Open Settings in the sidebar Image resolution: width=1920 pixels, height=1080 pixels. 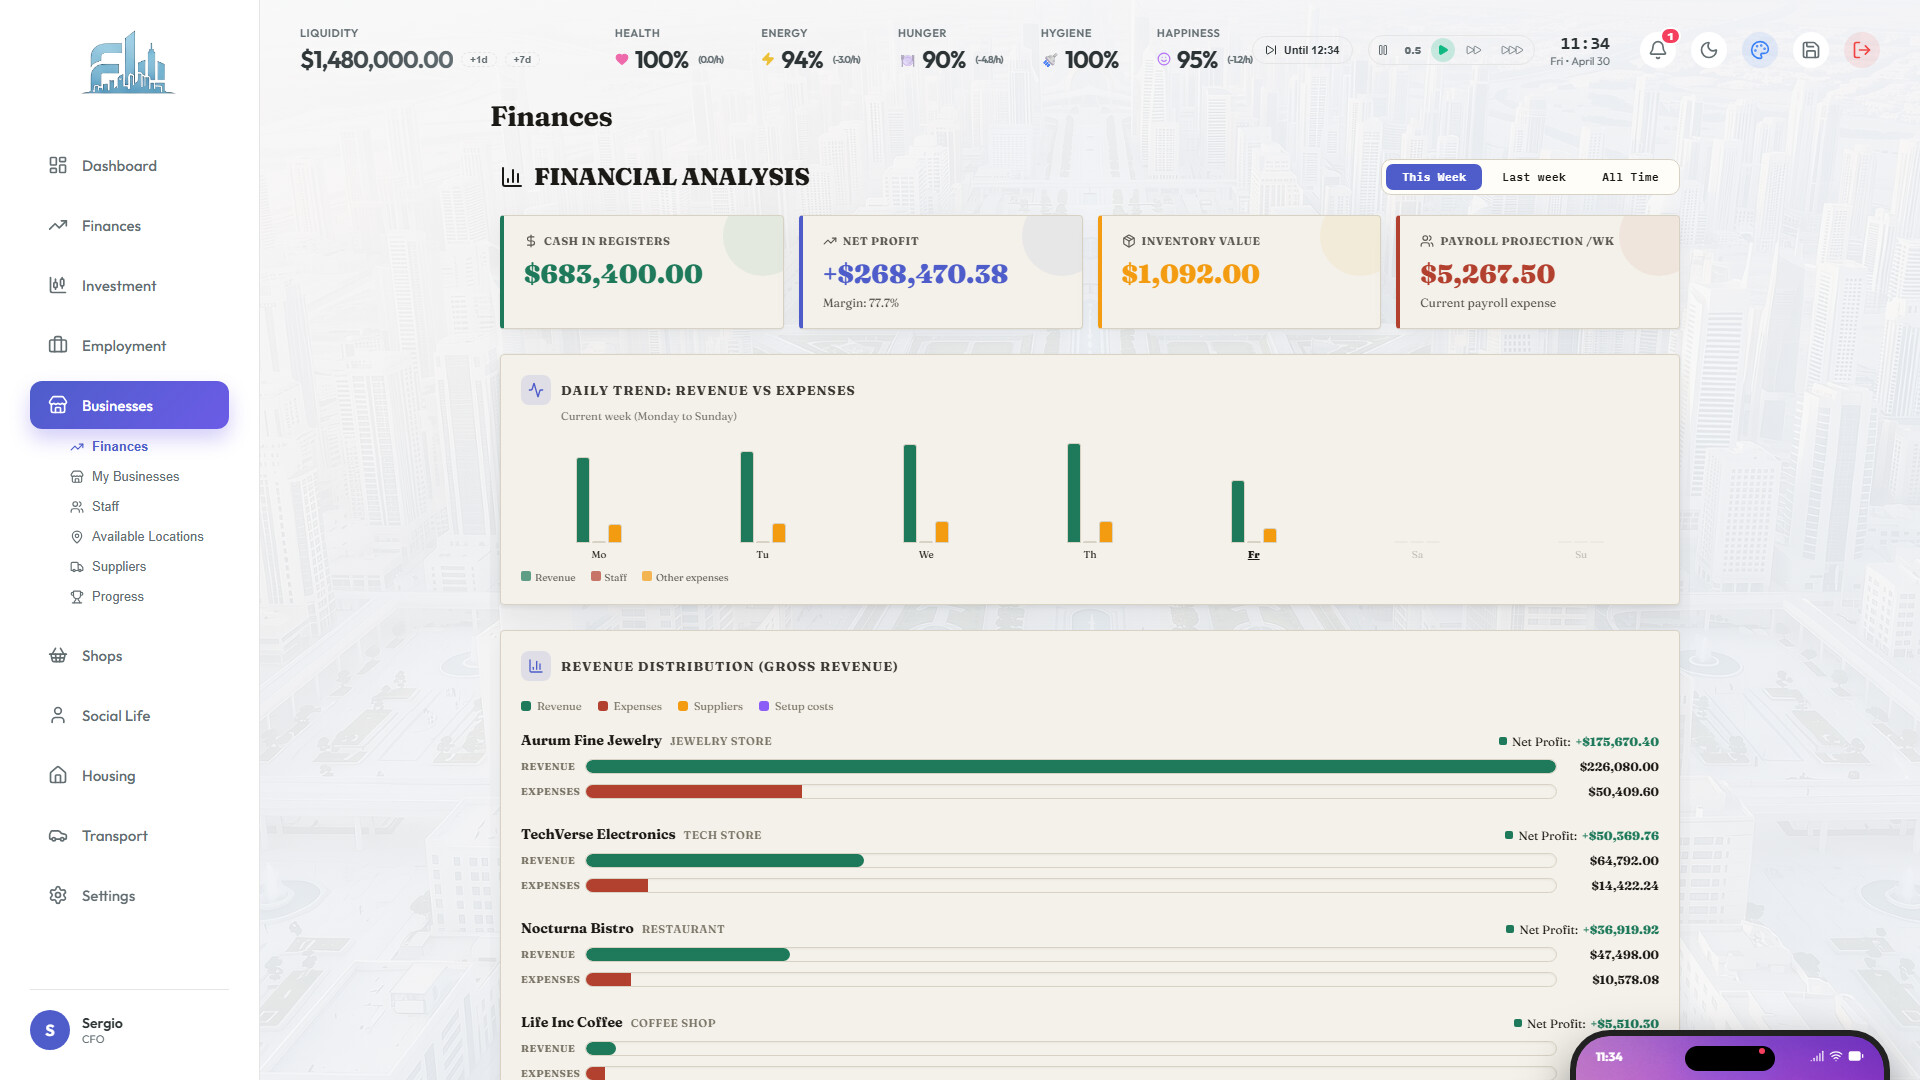pos(129,896)
